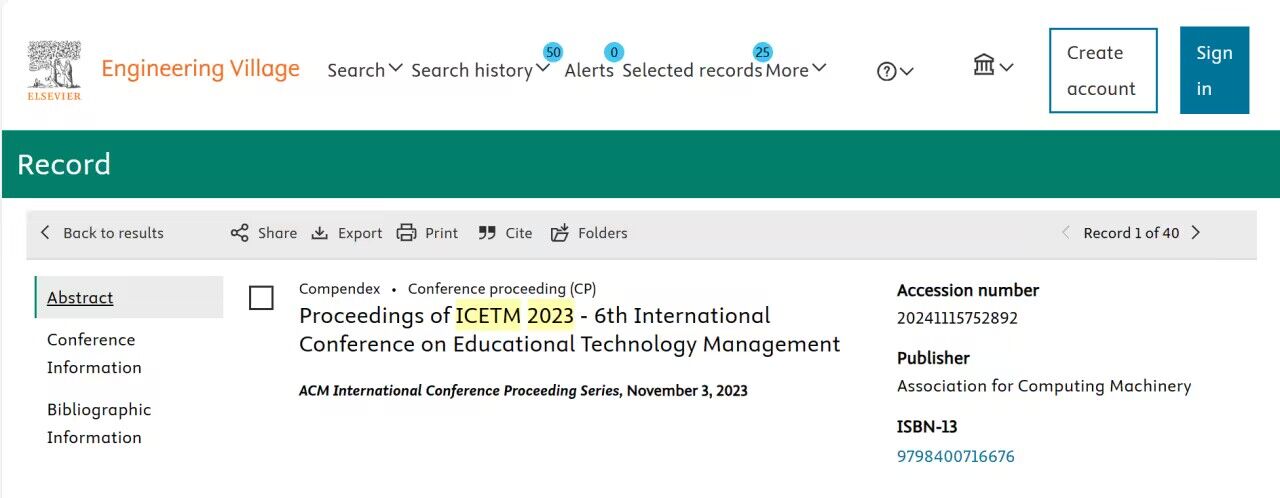
Task: Click the Elsevier tree logo
Action: pyautogui.click(x=54, y=70)
